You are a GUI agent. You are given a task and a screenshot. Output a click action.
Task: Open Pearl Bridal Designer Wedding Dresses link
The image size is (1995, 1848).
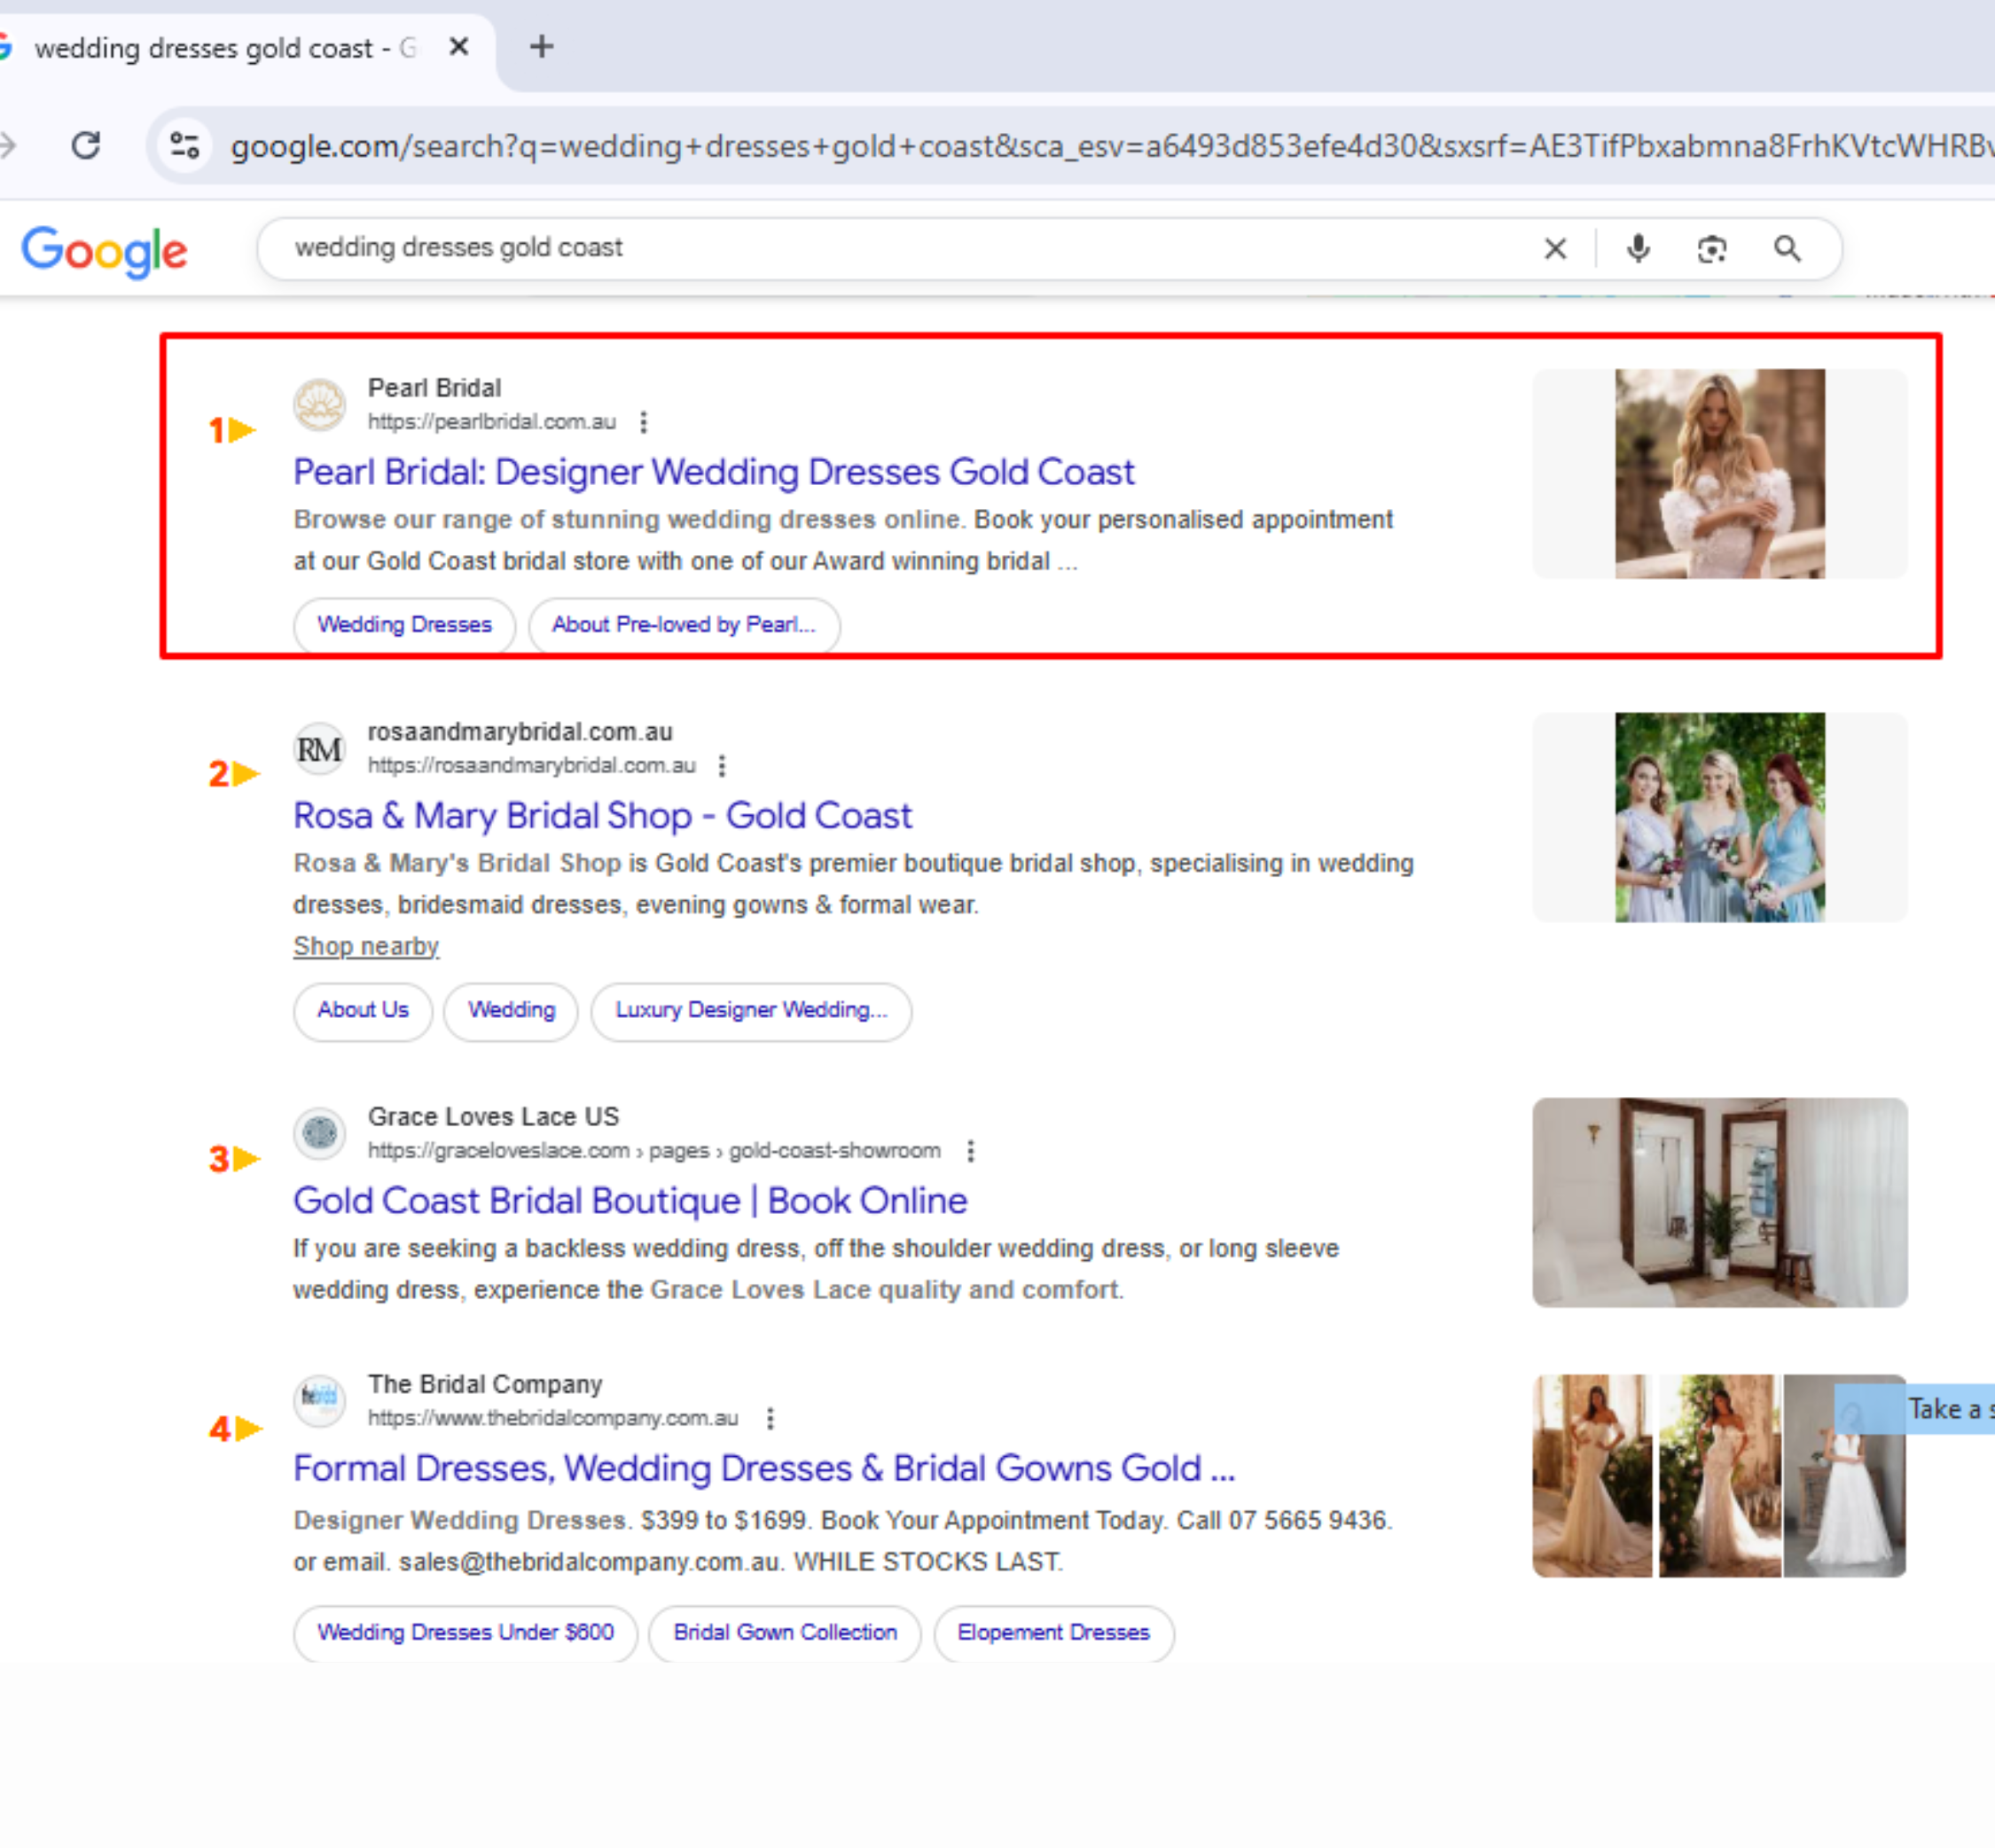[713, 472]
